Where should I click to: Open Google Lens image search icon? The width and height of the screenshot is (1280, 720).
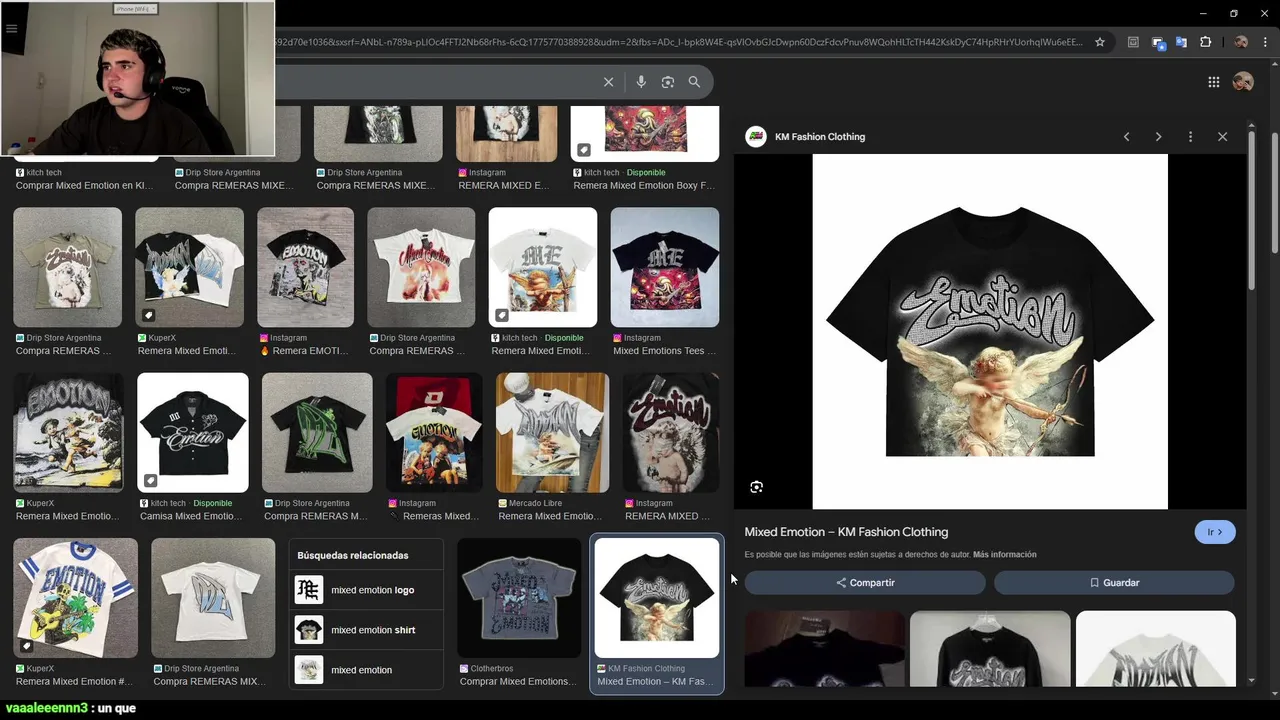[x=668, y=82]
